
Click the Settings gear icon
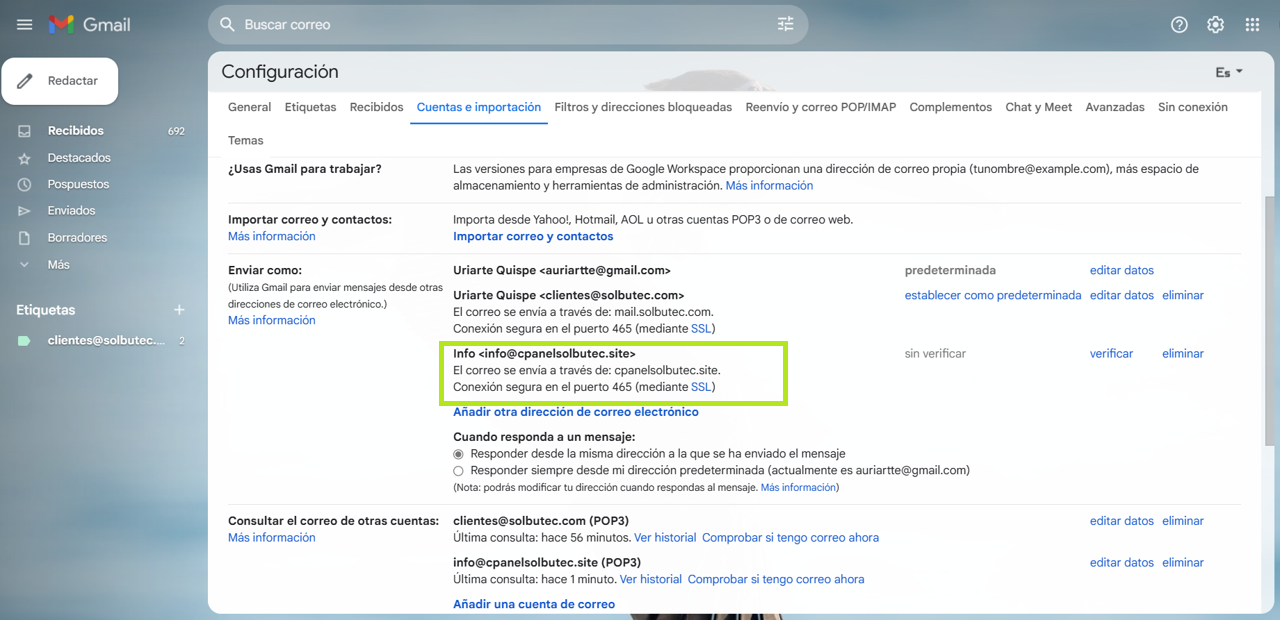click(1215, 25)
